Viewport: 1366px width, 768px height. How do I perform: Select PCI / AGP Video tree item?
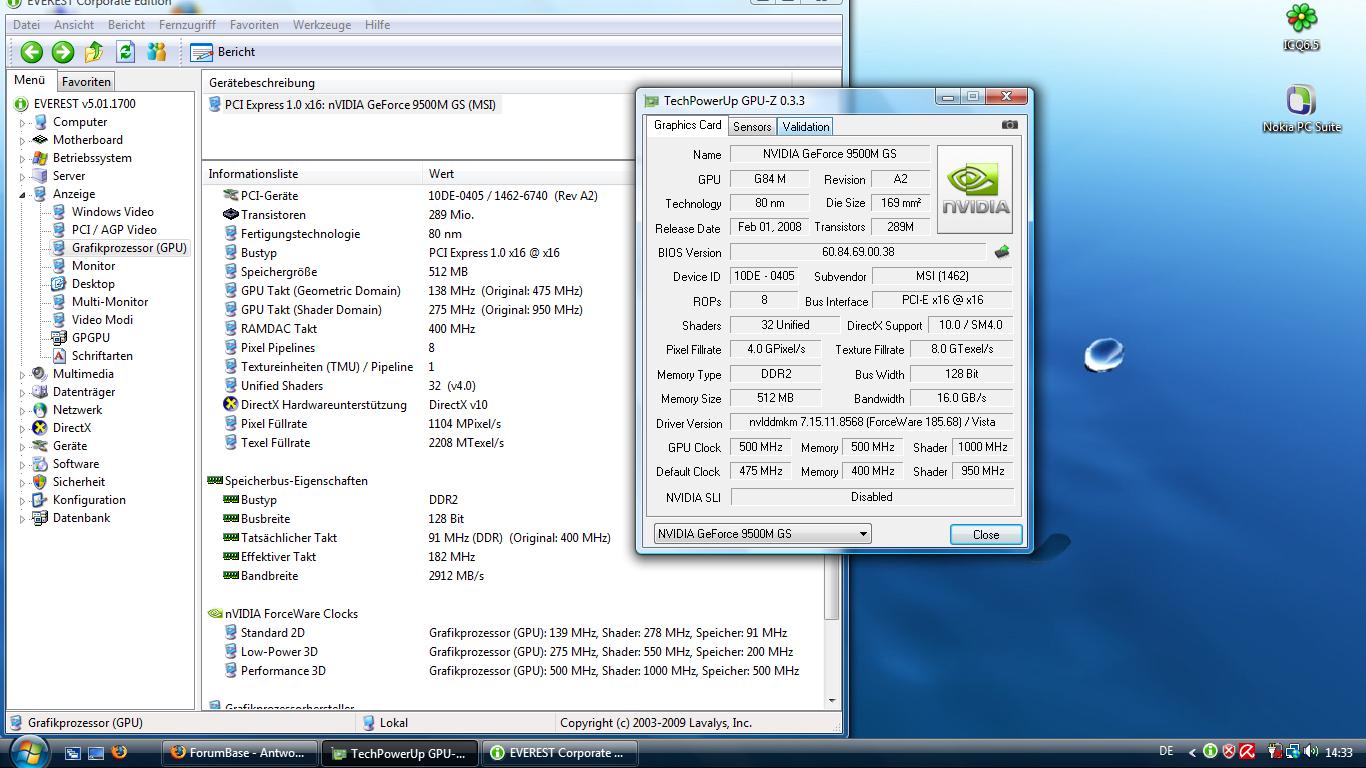coord(114,230)
